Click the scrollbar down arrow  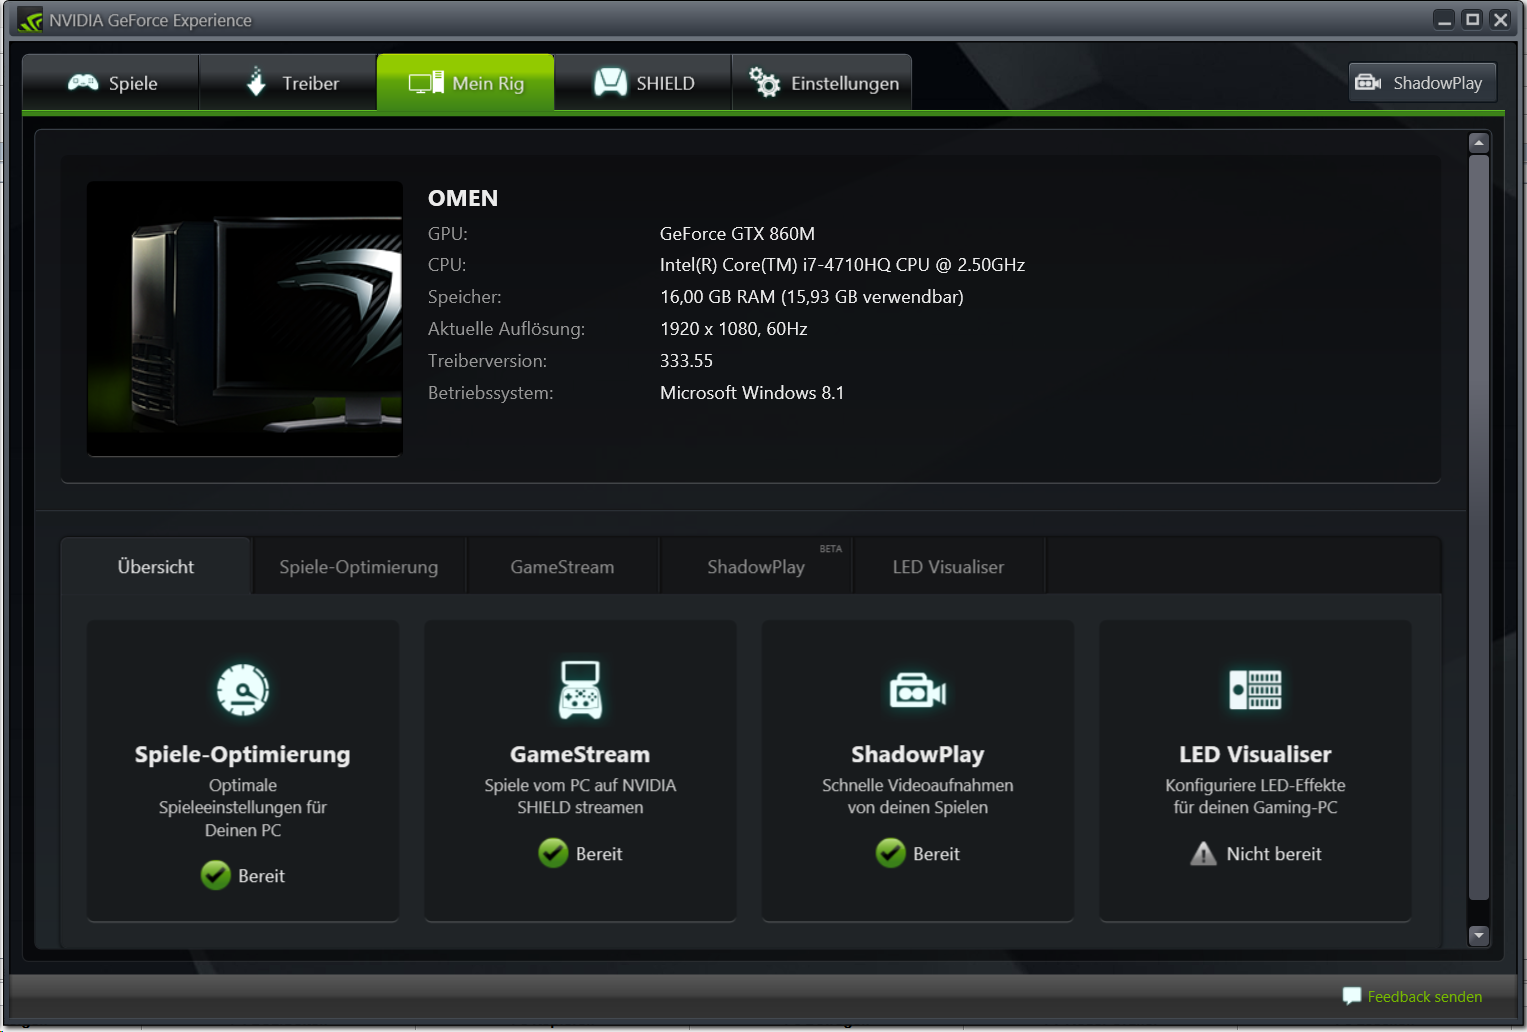click(1479, 936)
